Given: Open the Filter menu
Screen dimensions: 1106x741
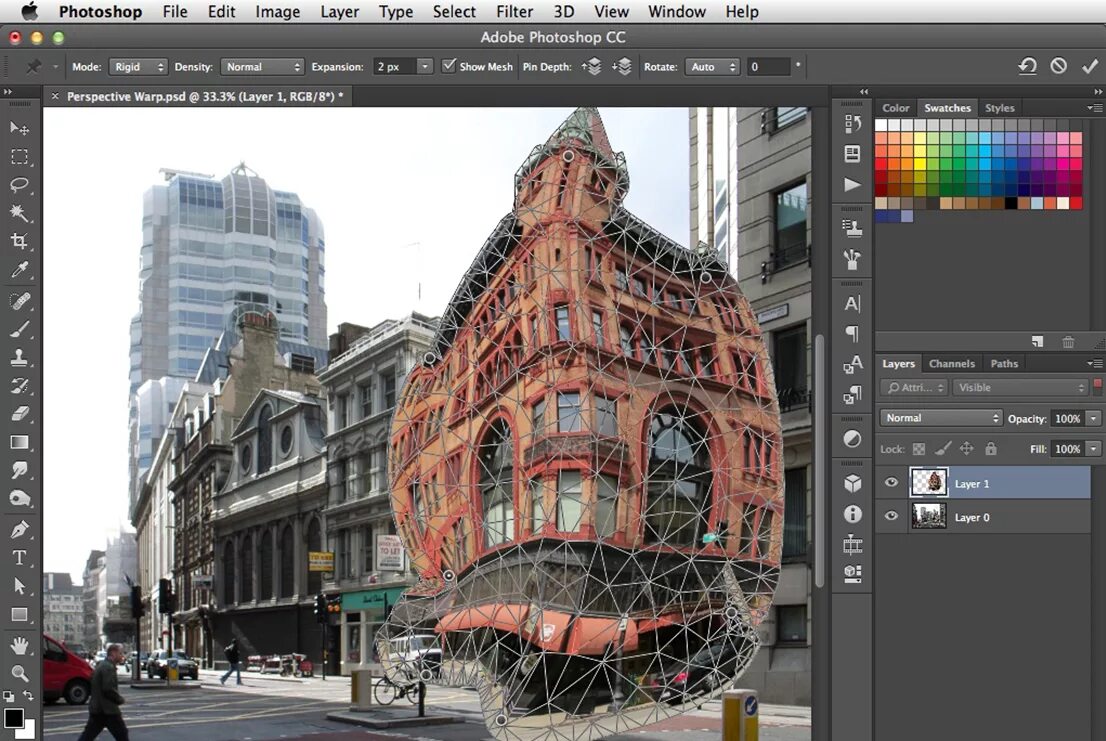Looking at the screenshot, I should (514, 12).
